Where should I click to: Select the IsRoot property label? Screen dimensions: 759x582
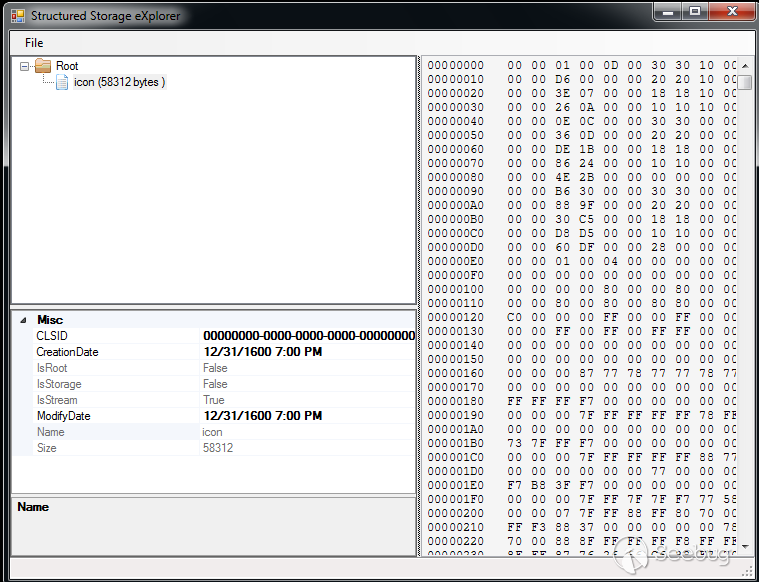(x=52, y=368)
